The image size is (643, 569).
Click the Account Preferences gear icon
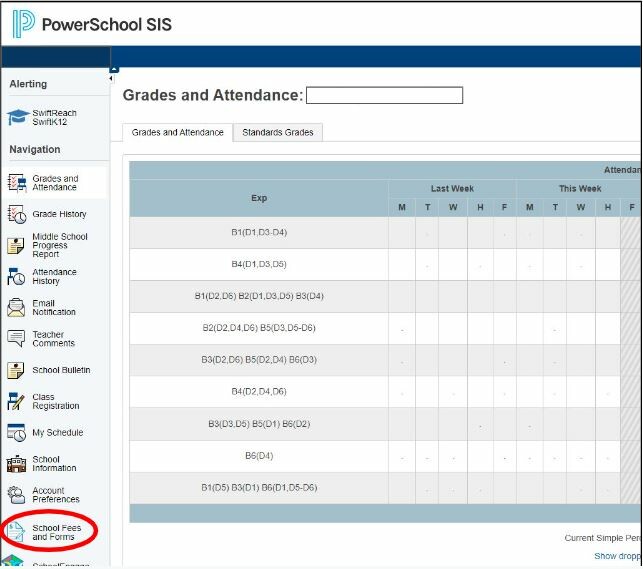point(16,495)
